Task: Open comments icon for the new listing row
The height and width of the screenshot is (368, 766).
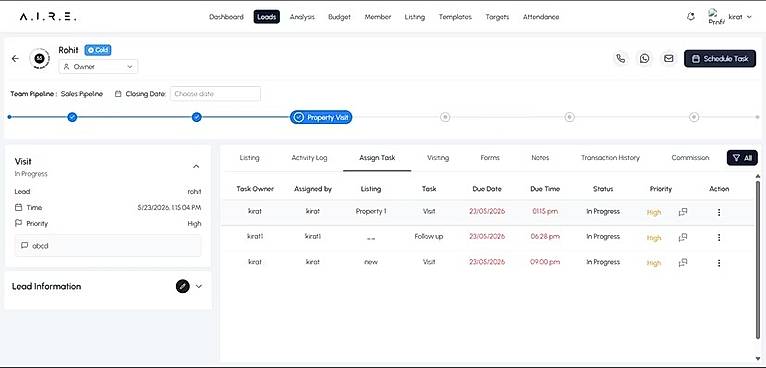Action: [x=683, y=263]
